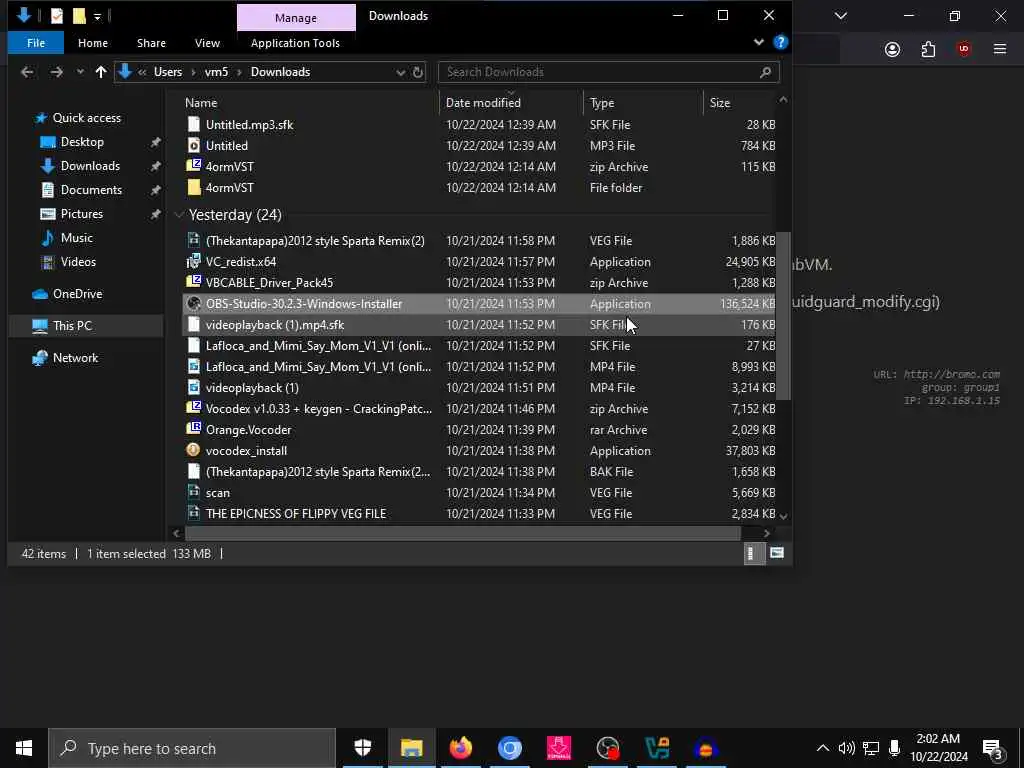Viewport: 1024px width, 768px height.
Task: Open the browser extensions puzzle icon
Action: point(928,49)
